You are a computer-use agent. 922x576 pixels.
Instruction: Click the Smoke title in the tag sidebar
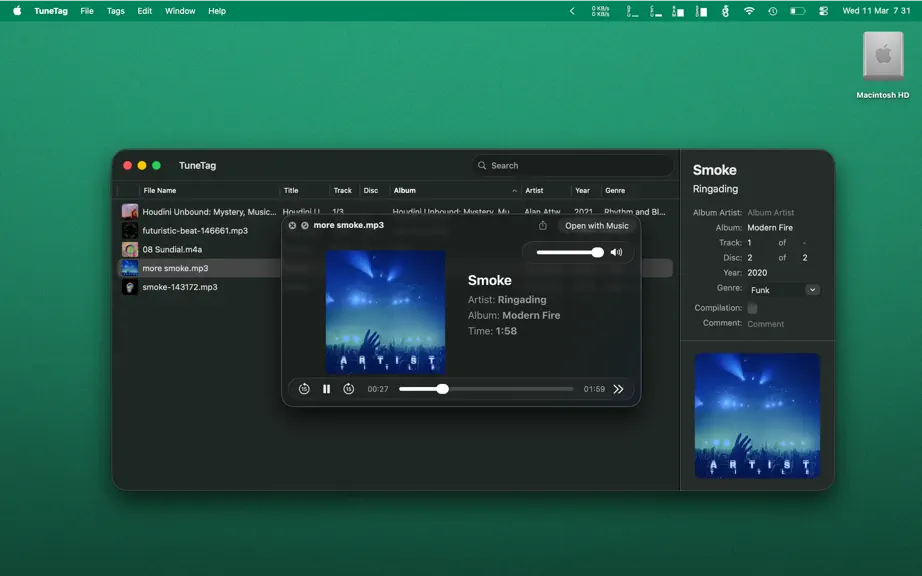click(x=714, y=170)
